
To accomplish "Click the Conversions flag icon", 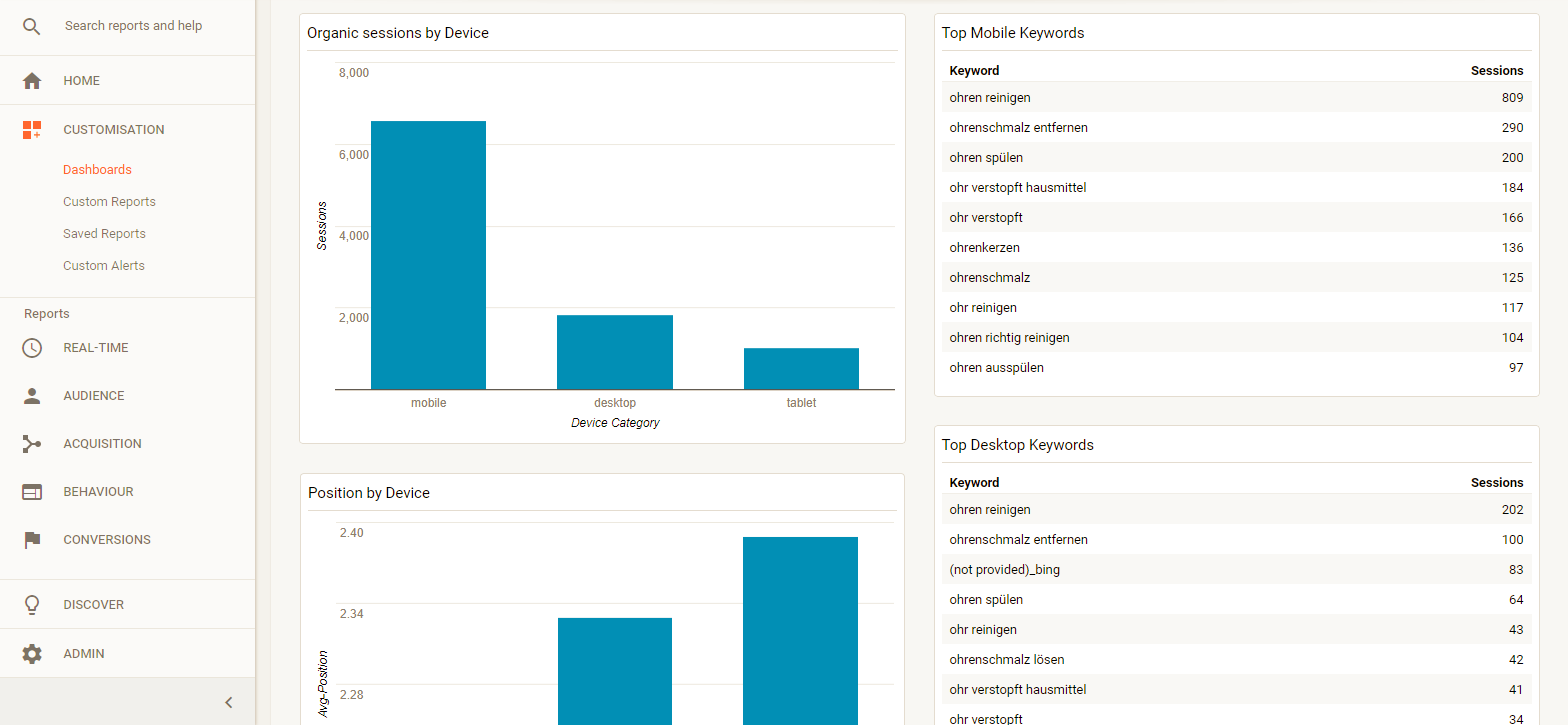I will pyautogui.click(x=32, y=540).
